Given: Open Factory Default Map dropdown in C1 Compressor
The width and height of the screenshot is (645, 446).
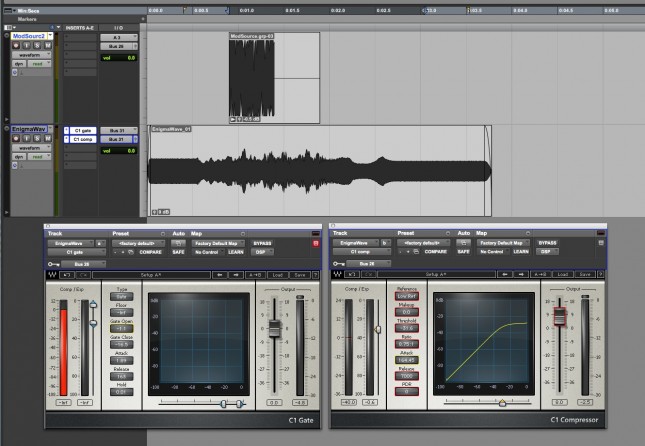Looking at the screenshot, I should (503, 243).
